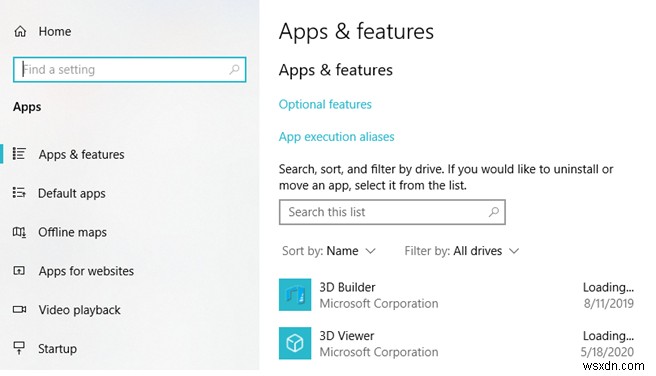Click Loading... size for 3D Builder
Screen dimensions: 656x376
pos(608,288)
